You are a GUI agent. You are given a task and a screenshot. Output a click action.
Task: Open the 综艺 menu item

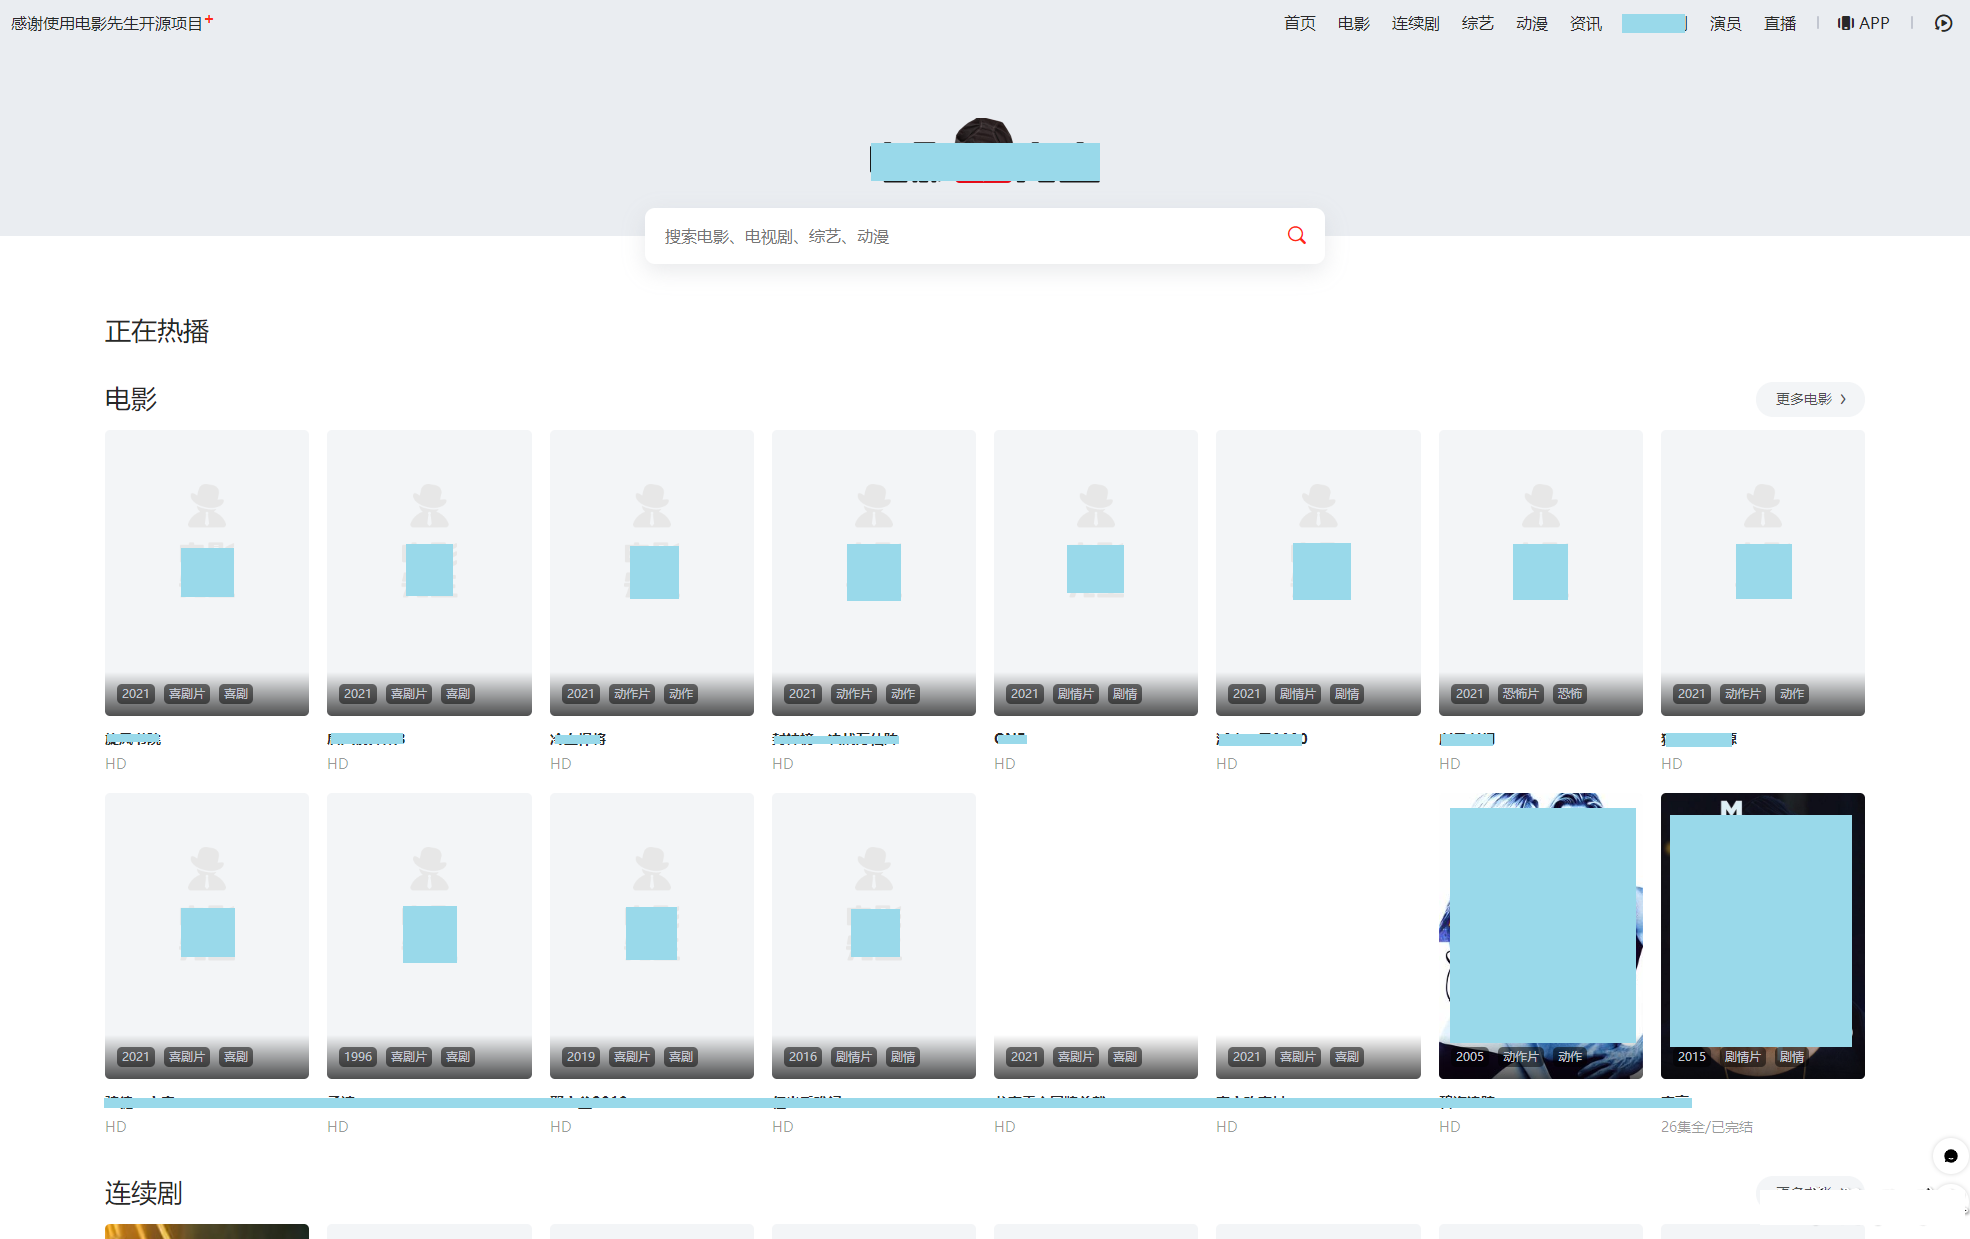click(x=1477, y=23)
